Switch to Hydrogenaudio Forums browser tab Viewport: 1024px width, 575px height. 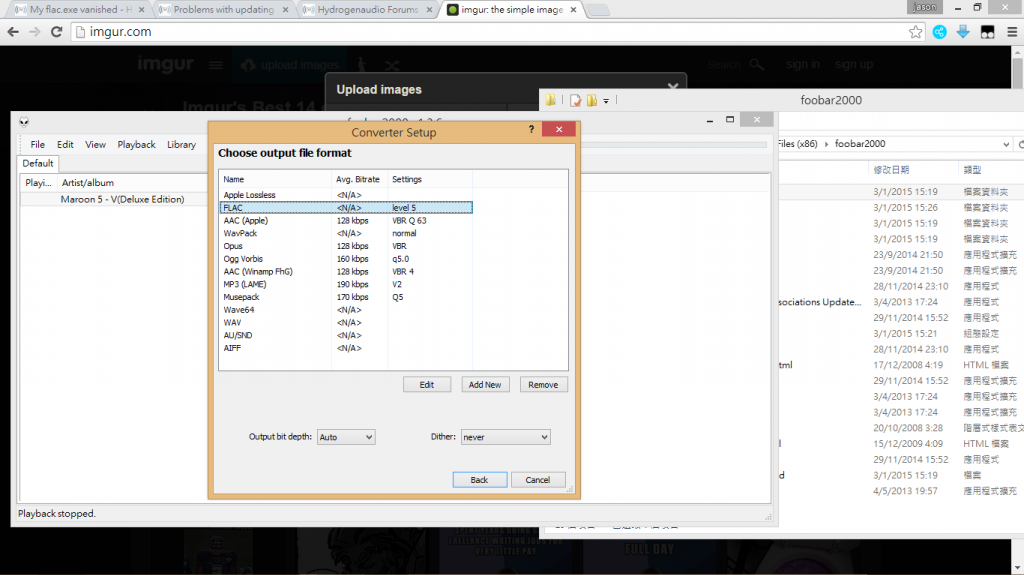pos(367,10)
